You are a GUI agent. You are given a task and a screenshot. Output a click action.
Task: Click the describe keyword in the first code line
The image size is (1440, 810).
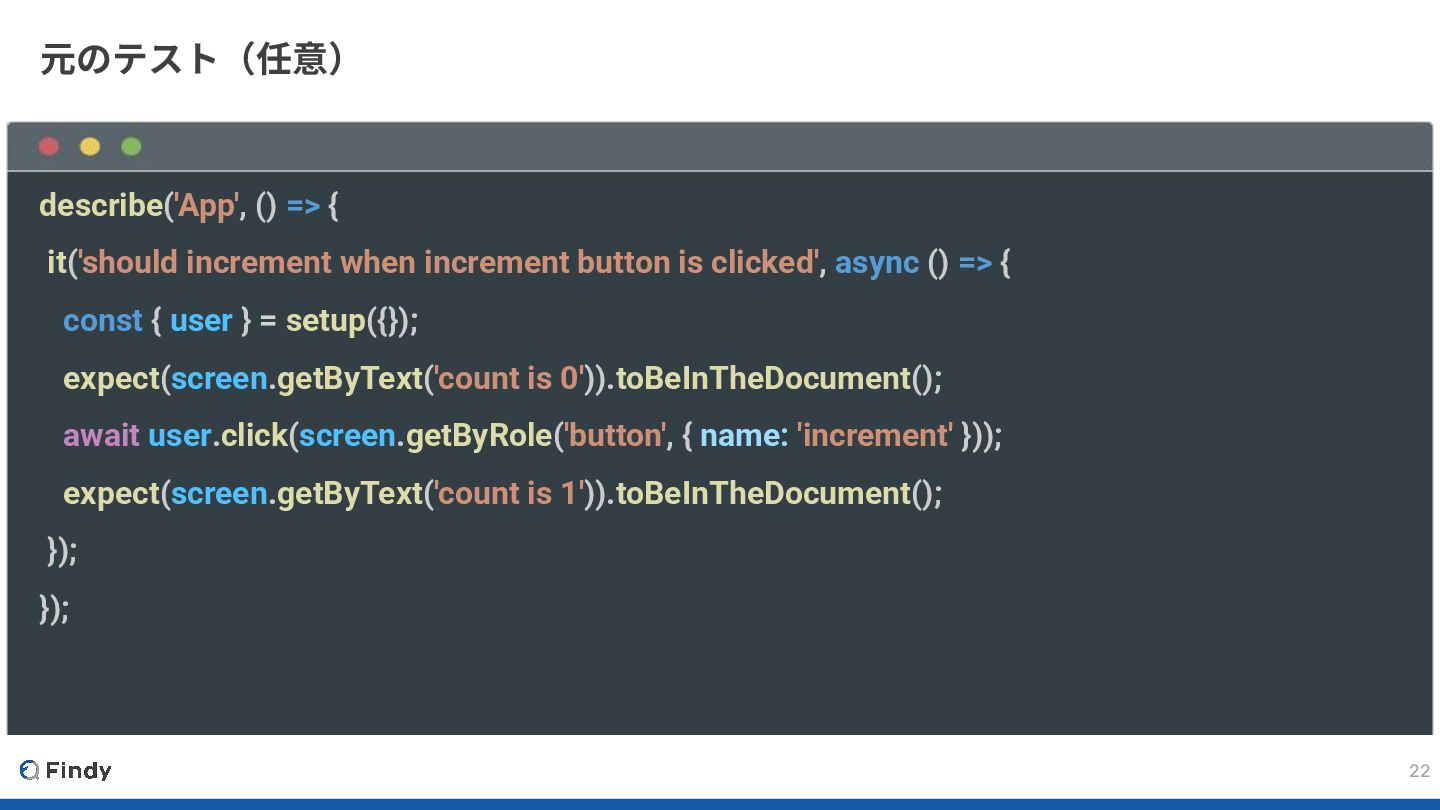coord(100,206)
